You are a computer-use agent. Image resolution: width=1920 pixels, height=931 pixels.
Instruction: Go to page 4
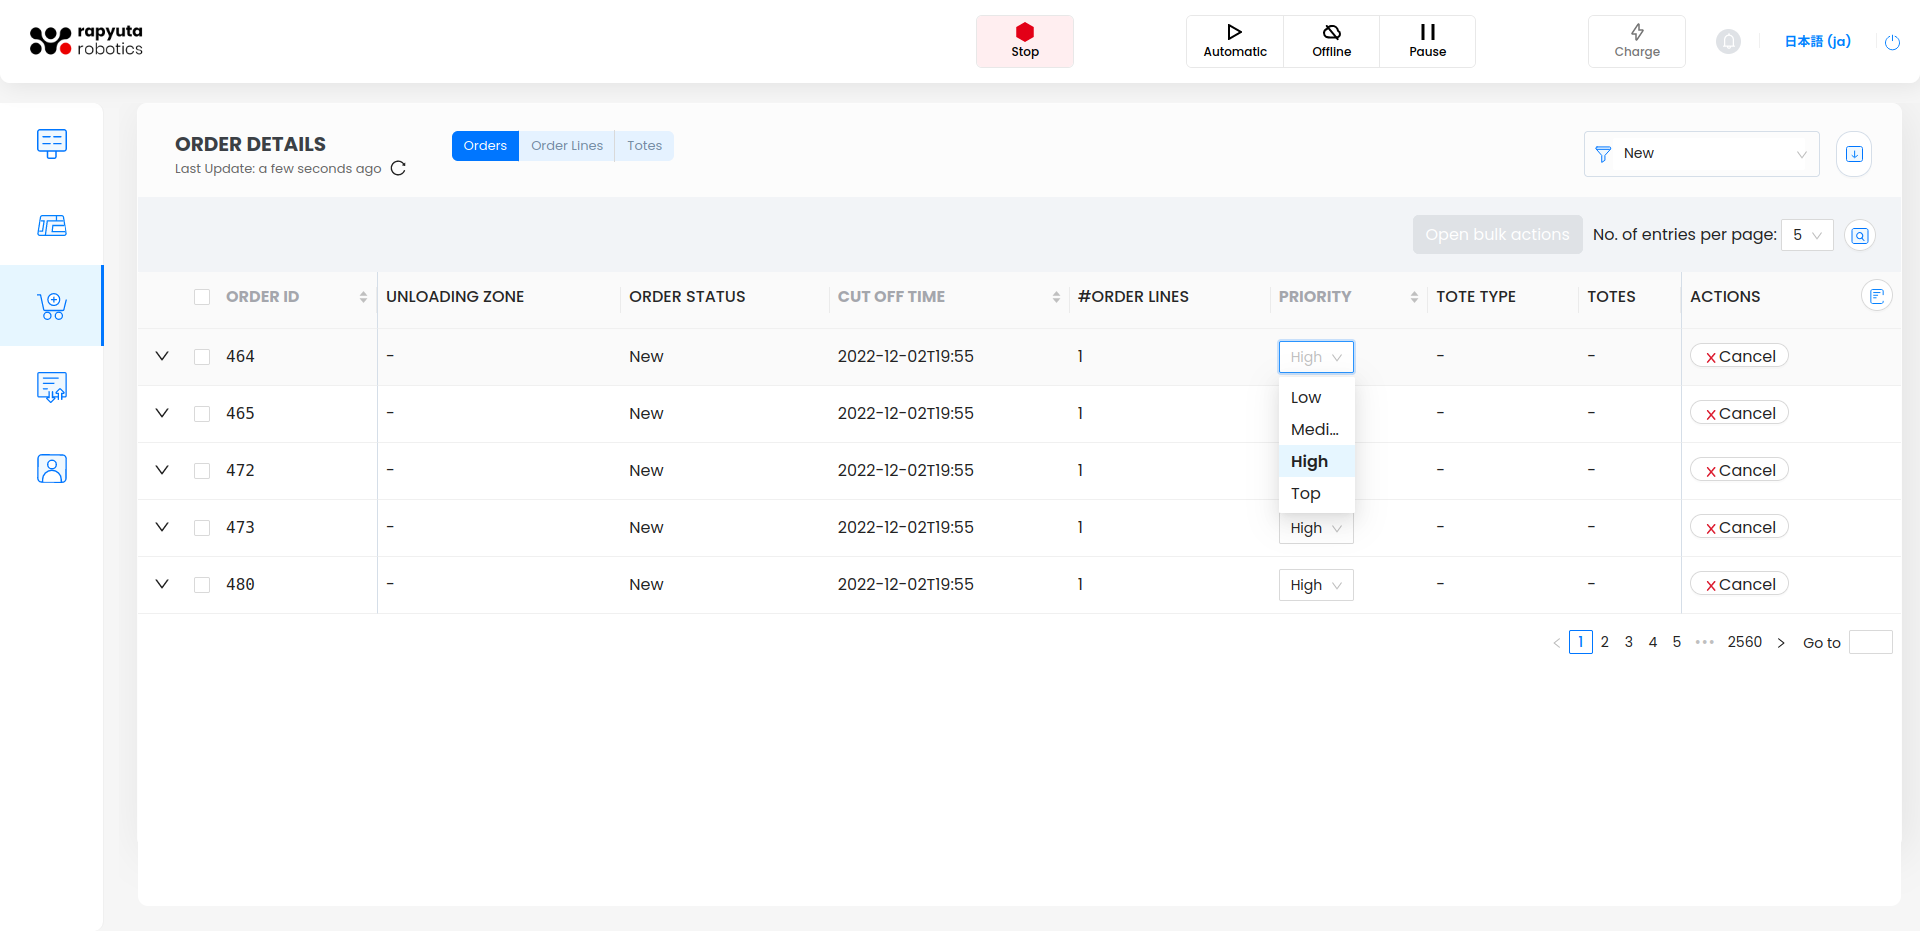[1653, 642]
